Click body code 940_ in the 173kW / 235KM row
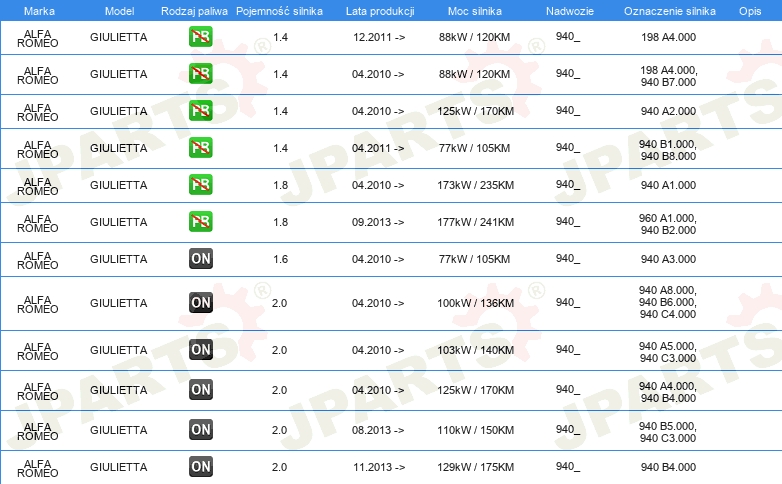 (x=568, y=185)
